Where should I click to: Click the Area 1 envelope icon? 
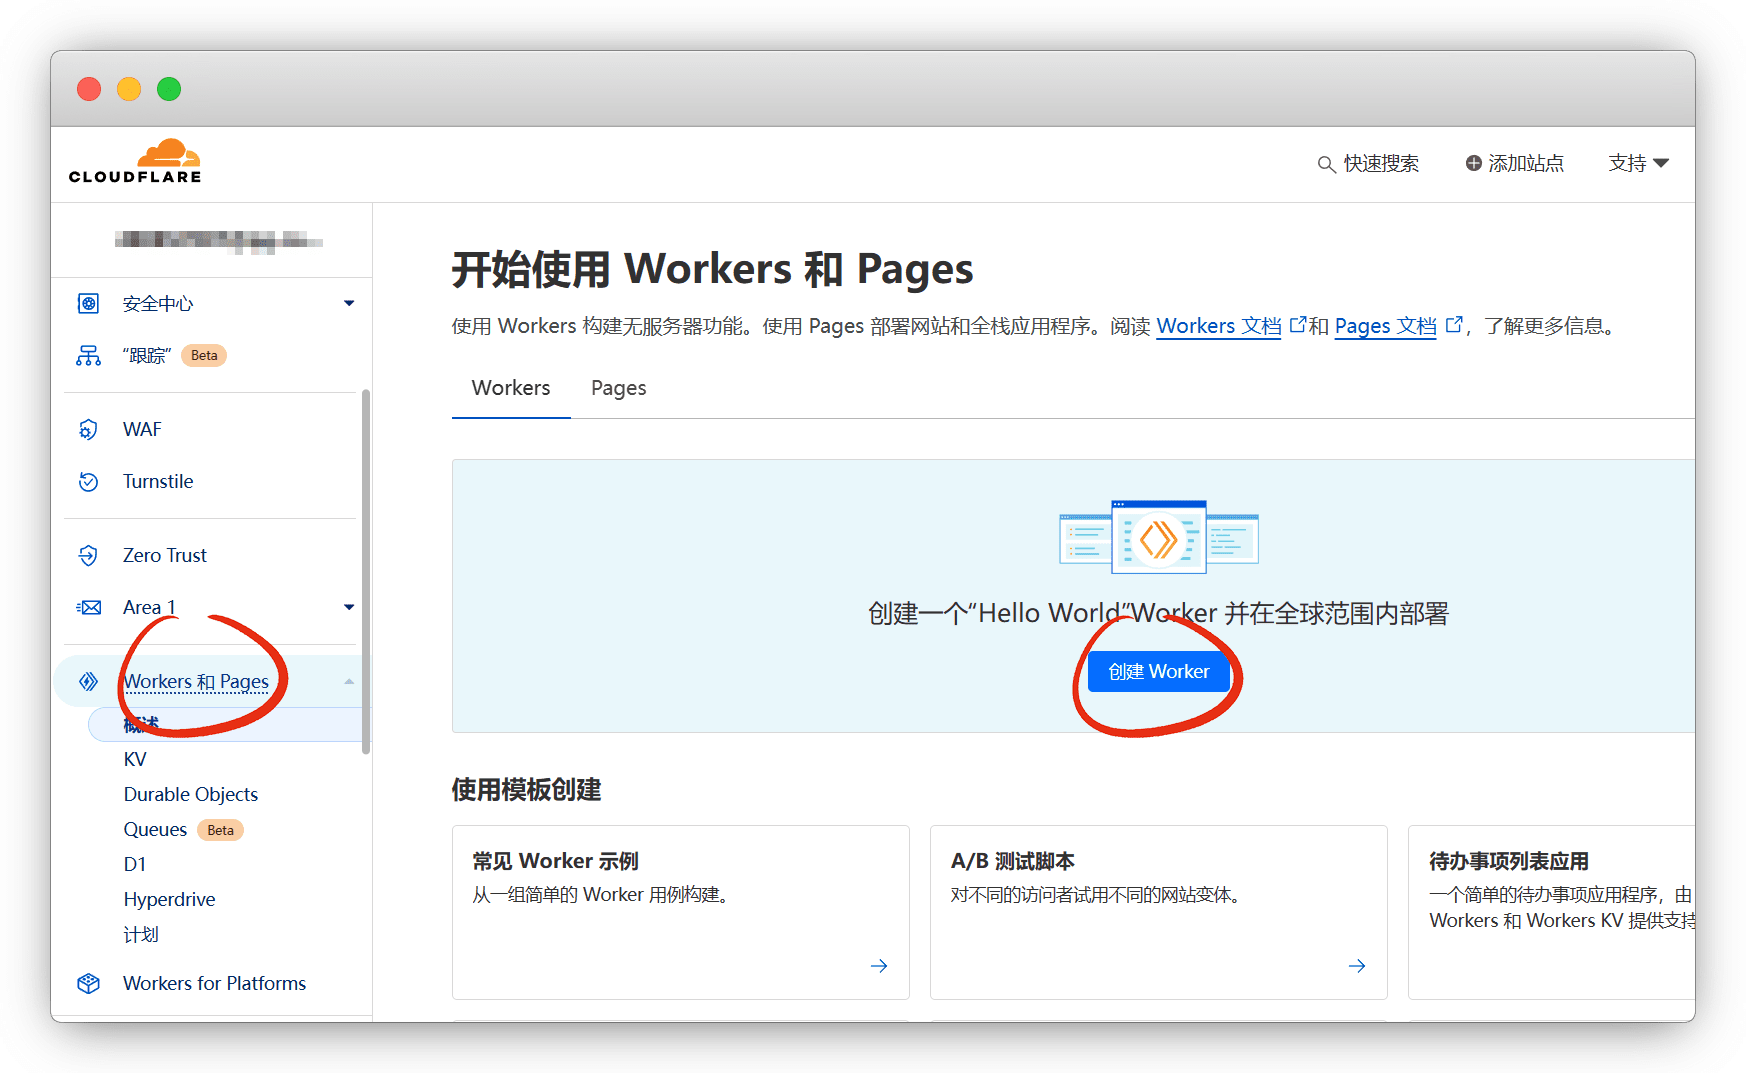(88, 608)
